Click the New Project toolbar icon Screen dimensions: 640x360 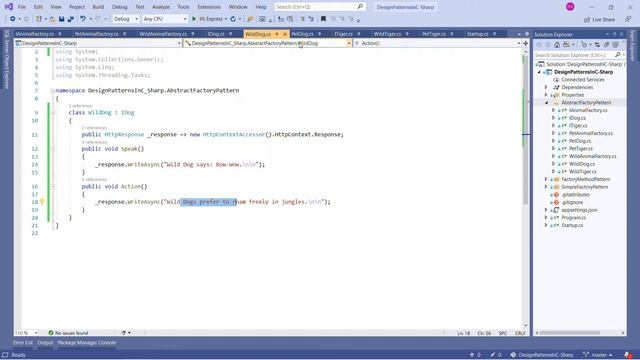point(39,19)
